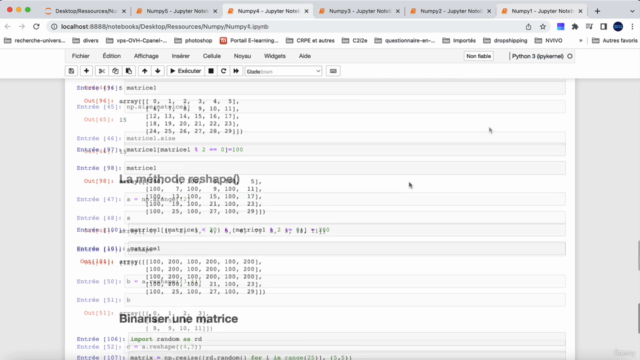Move selected cell up arrow
The width and height of the screenshot is (640, 360).
pos(144,71)
